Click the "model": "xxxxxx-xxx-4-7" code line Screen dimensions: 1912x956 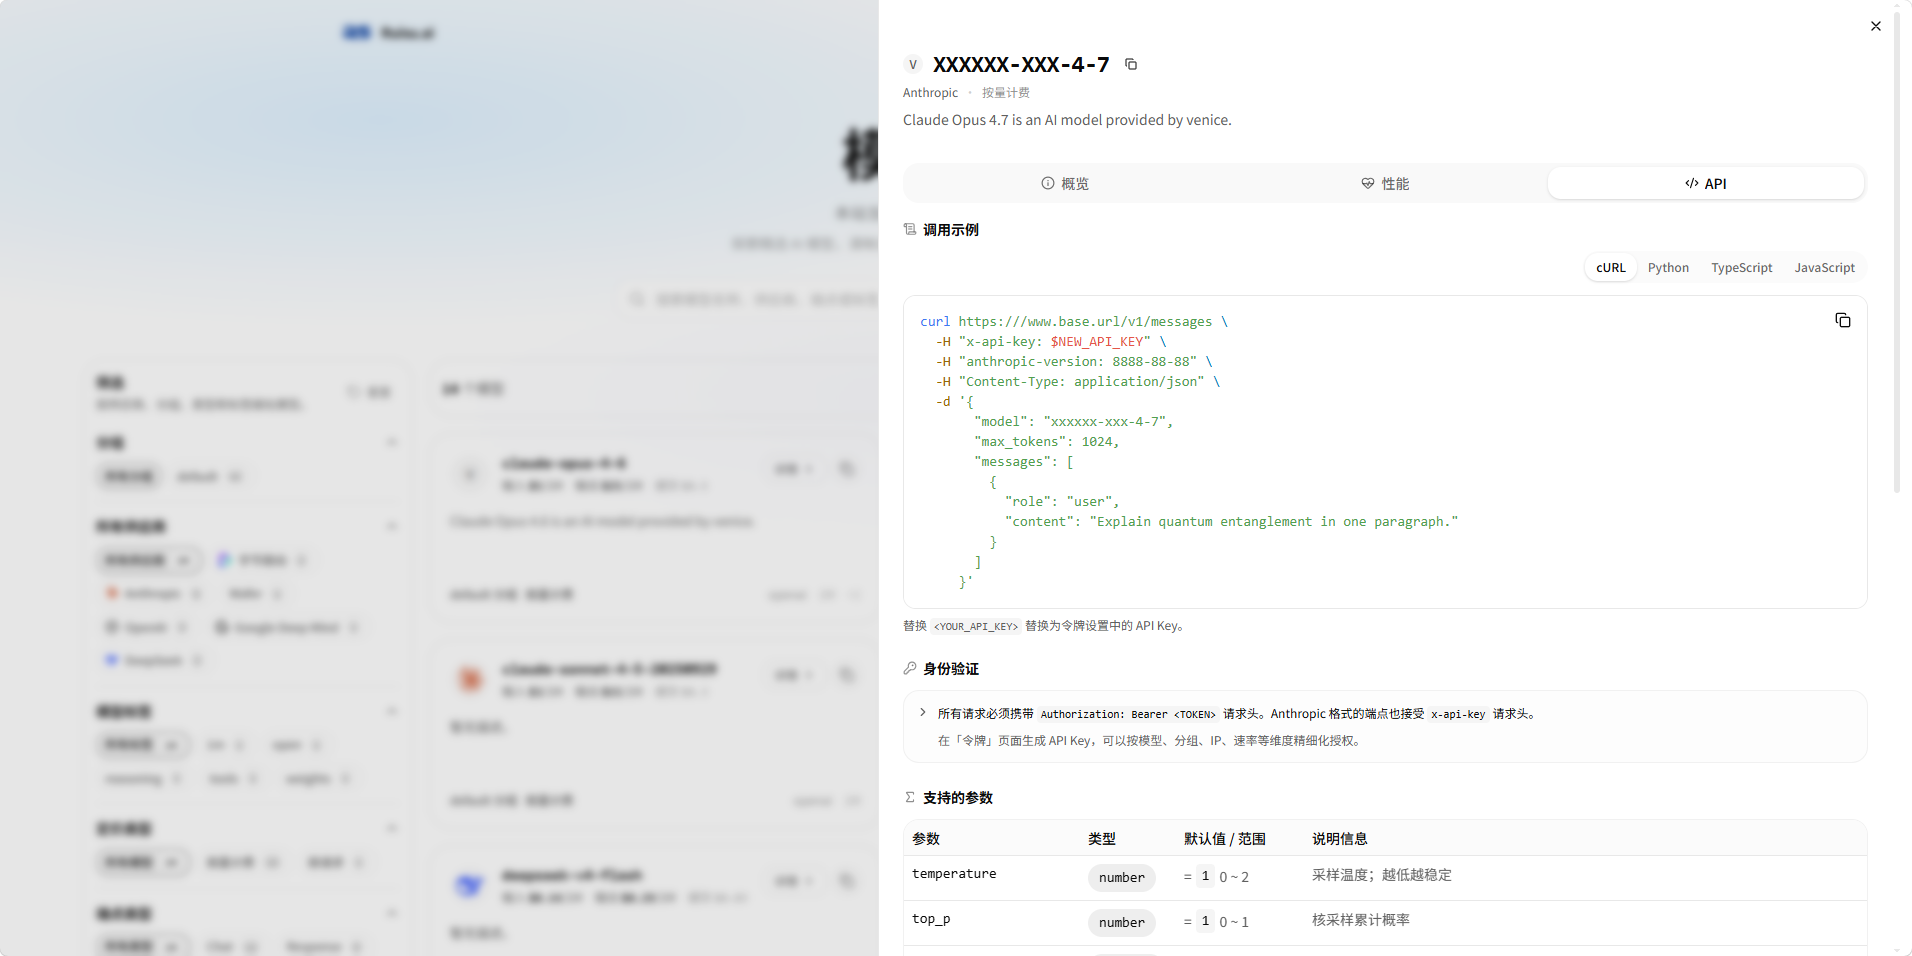coord(1074,422)
